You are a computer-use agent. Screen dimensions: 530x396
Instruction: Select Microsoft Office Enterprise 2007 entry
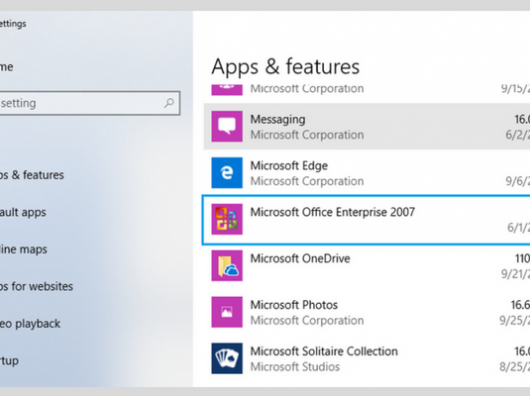[366, 219]
